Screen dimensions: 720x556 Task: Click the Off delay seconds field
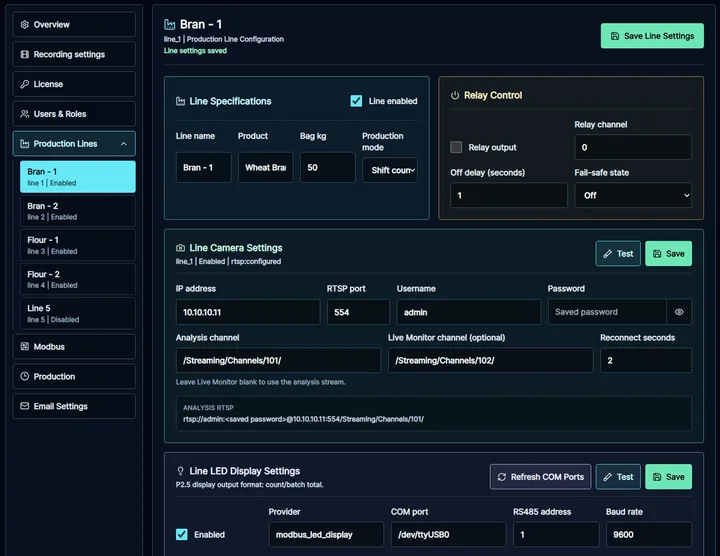click(x=509, y=196)
